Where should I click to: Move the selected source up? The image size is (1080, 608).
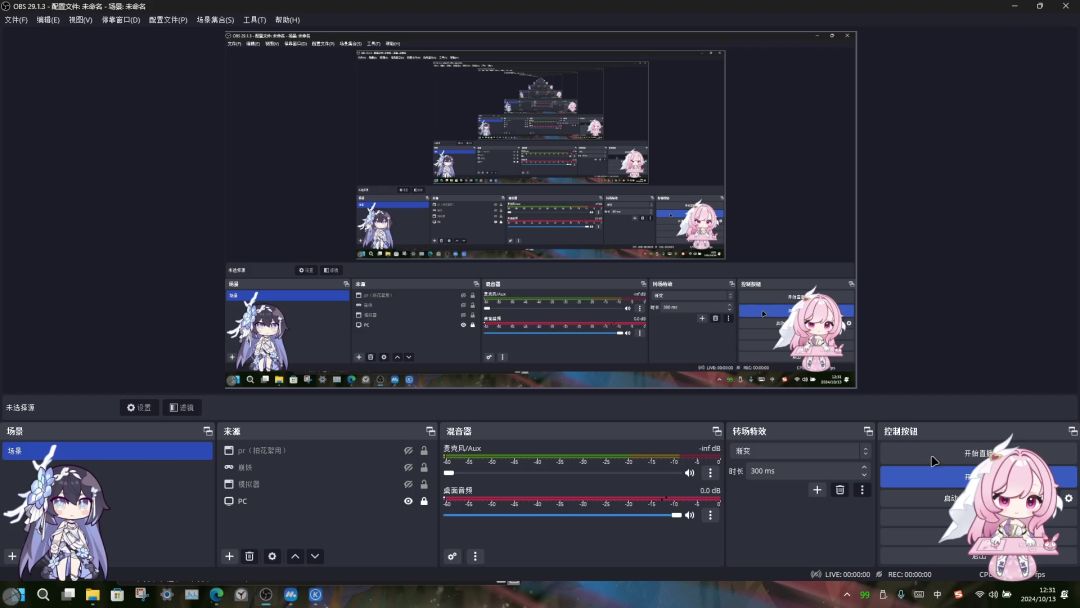coord(295,556)
